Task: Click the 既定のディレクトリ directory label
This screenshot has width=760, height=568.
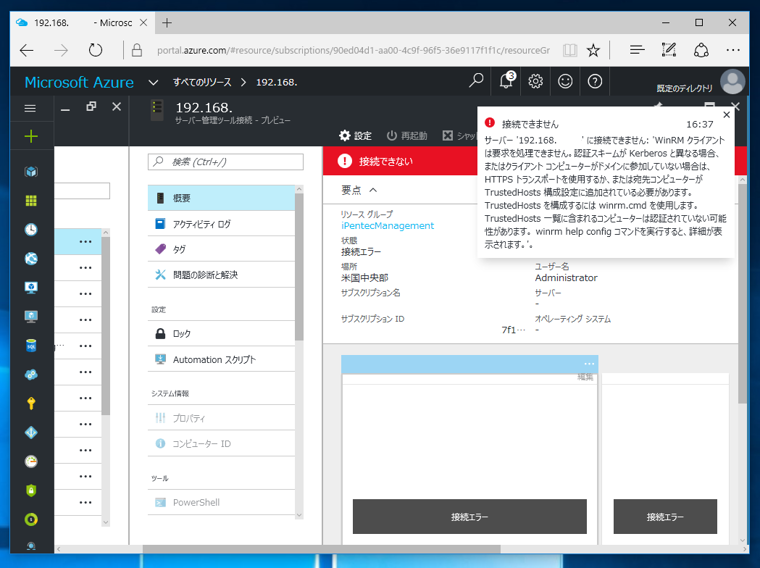Action: (x=684, y=88)
